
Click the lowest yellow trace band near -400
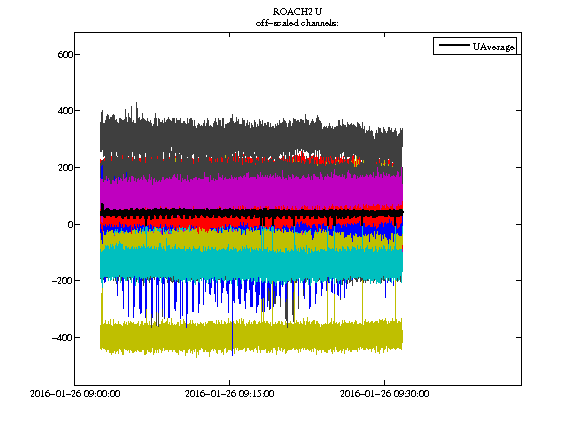pos(251,336)
